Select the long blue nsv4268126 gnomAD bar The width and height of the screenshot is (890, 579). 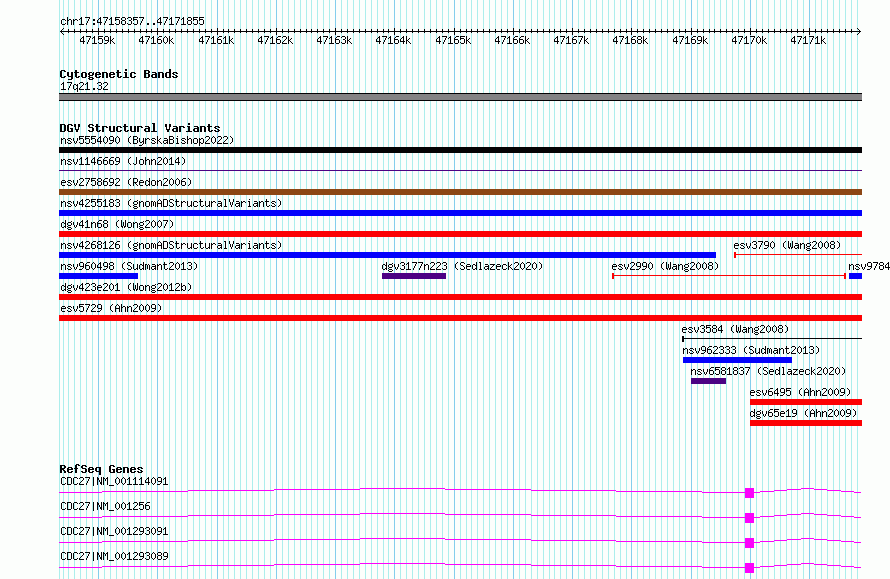388,255
